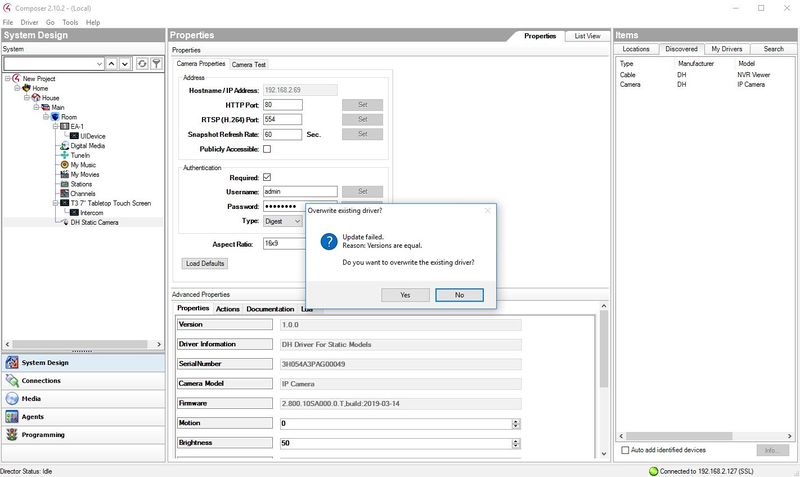
Task: Select DH Static Camera tree item
Action: (94, 222)
